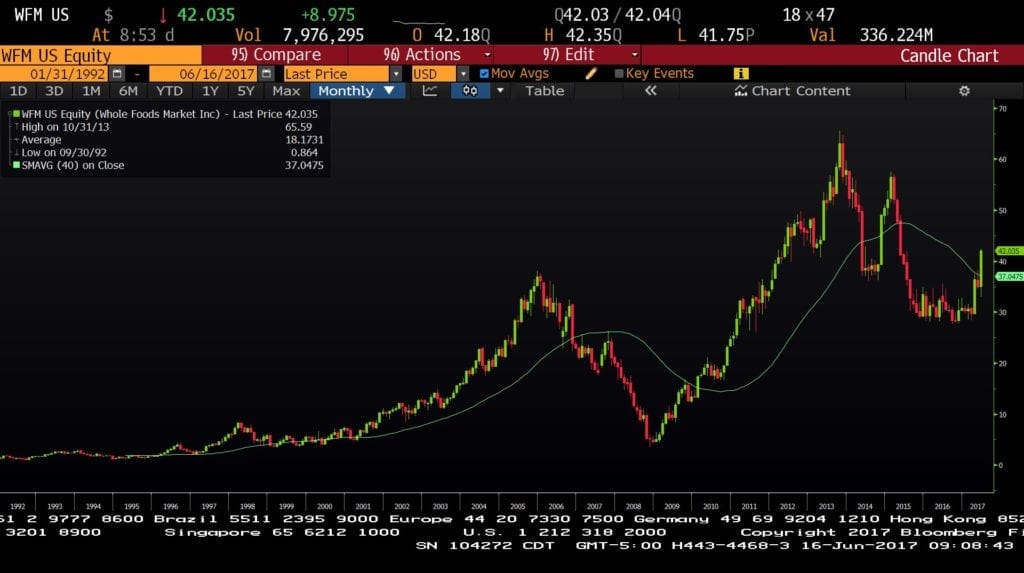Screen dimensions: 1024x573
Task: Click the WFM US Equity legend row
Action: coord(166,114)
